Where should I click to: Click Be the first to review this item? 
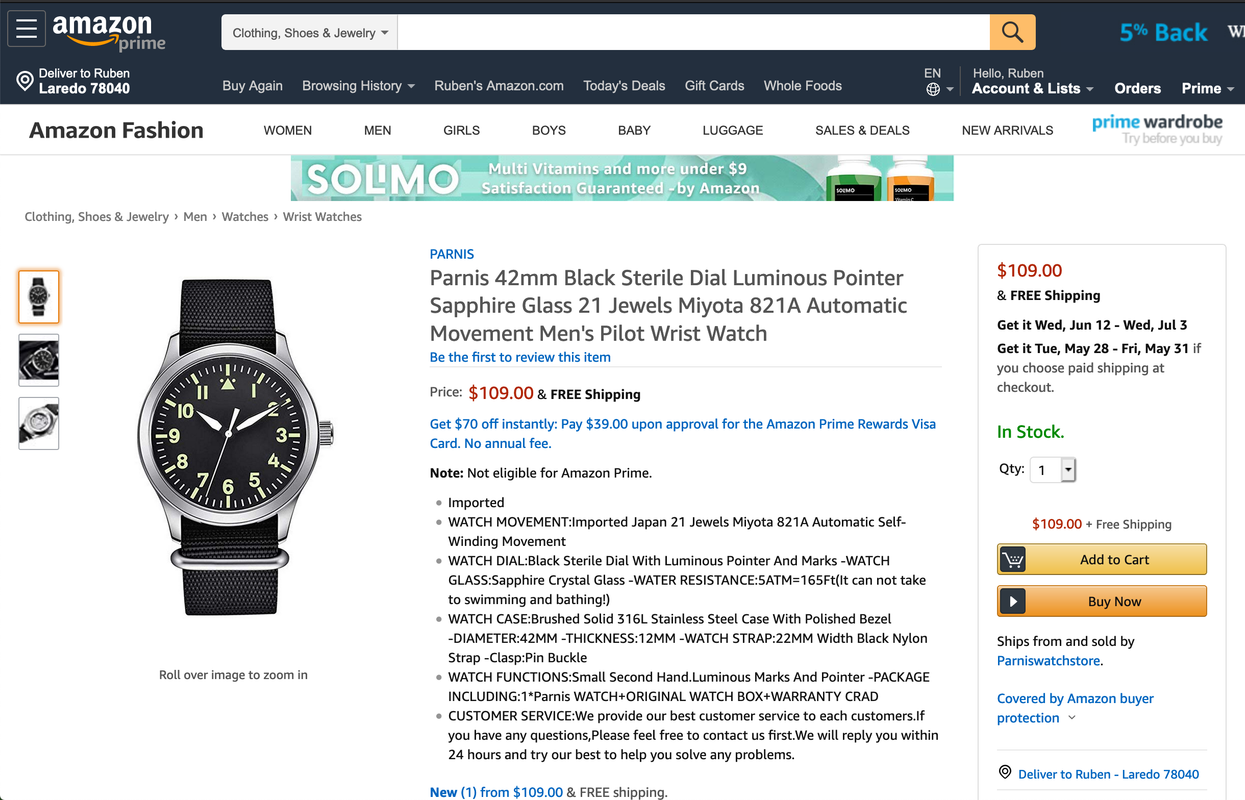tap(520, 357)
